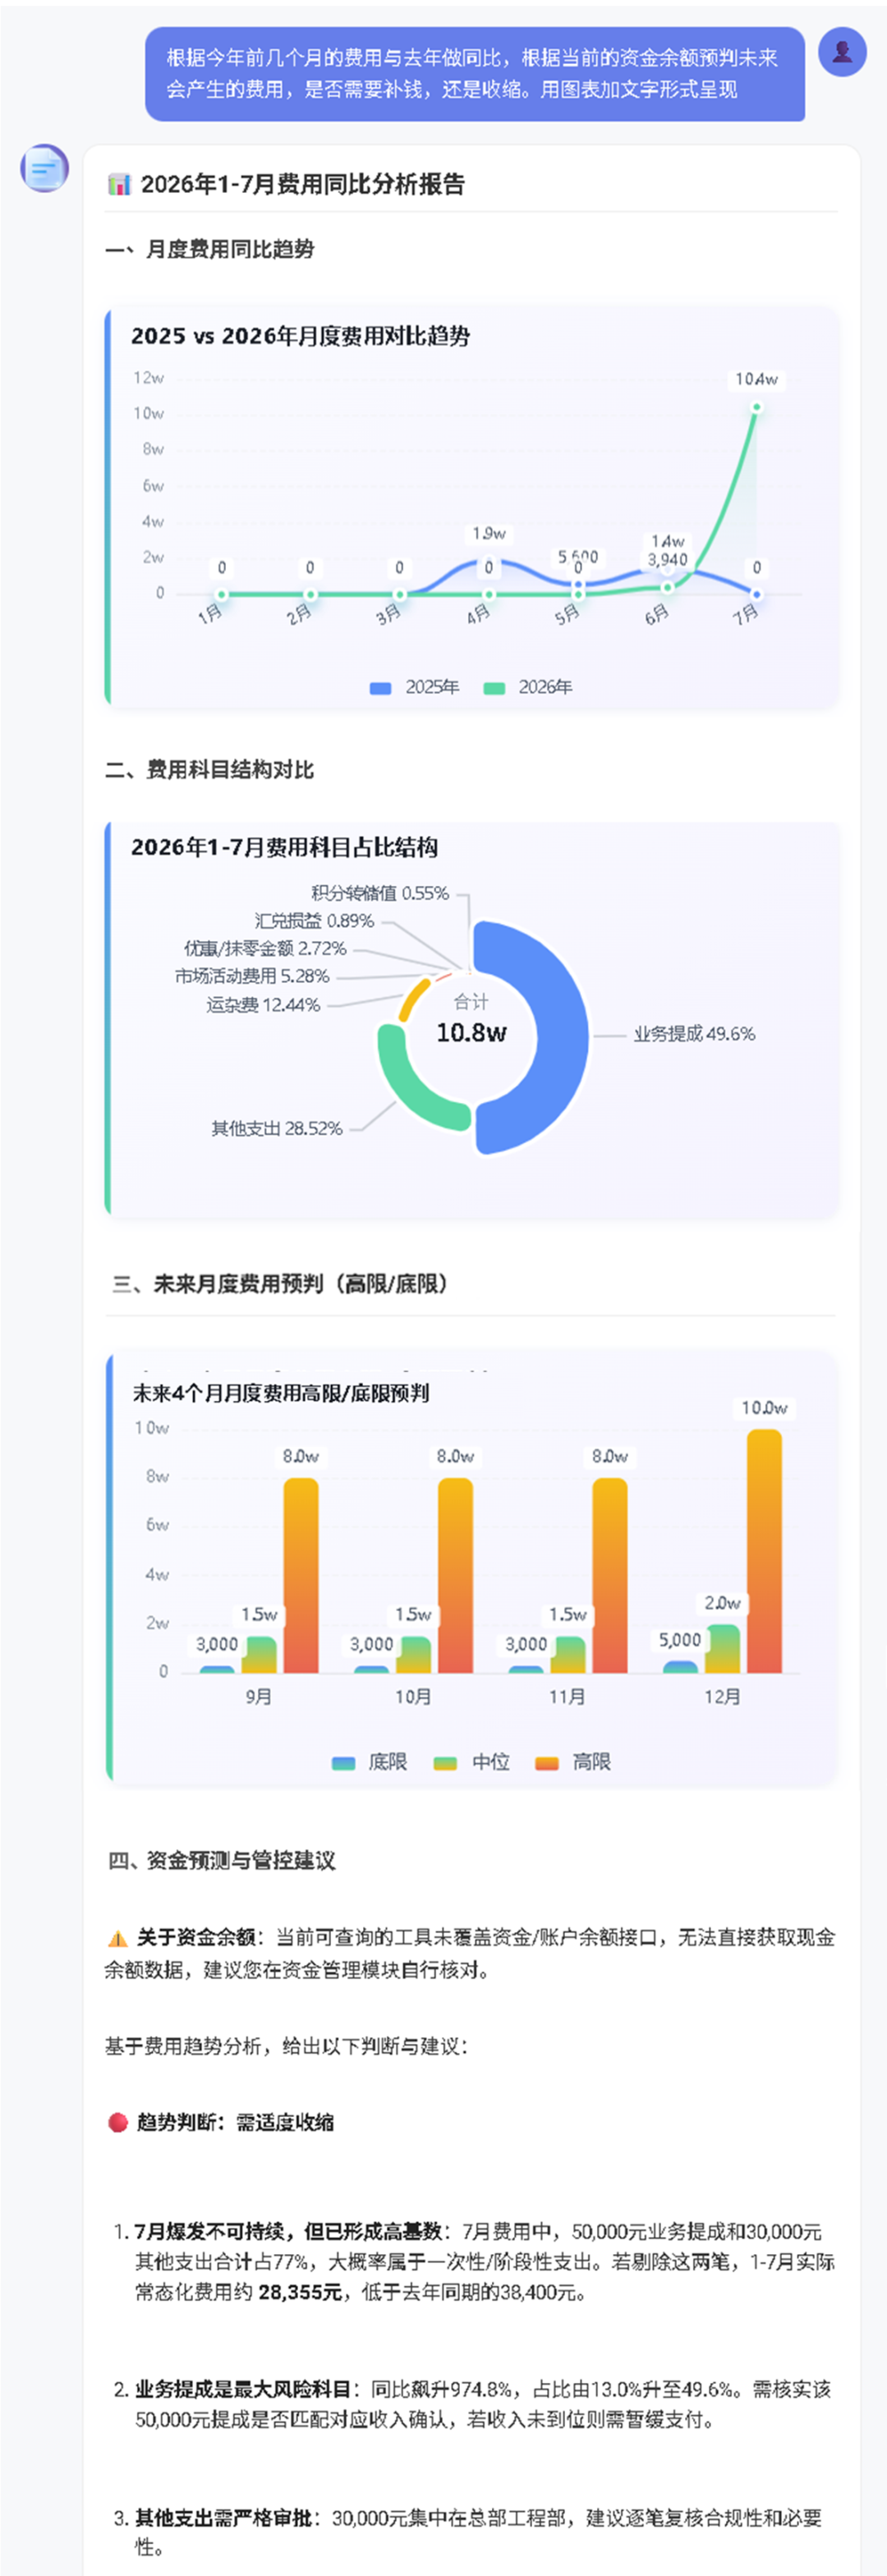Screen dimensions: 887x2576
Task: Toggle the 高限 legend series
Action: click(573, 1762)
